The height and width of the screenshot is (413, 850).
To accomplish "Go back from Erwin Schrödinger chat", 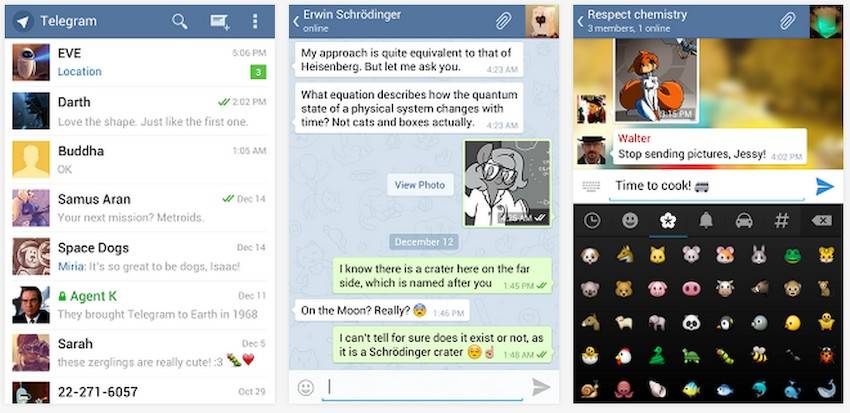I will (x=296, y=22).
